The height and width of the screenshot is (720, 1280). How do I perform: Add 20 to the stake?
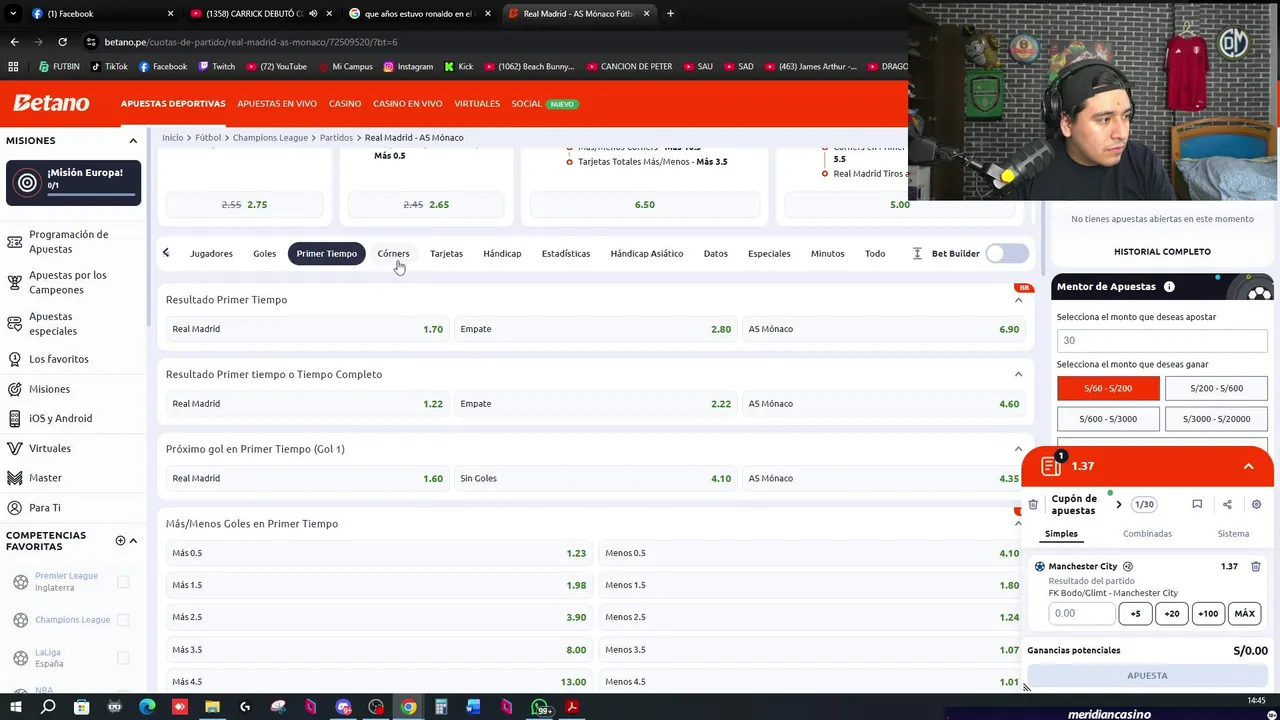(1172, 614)
